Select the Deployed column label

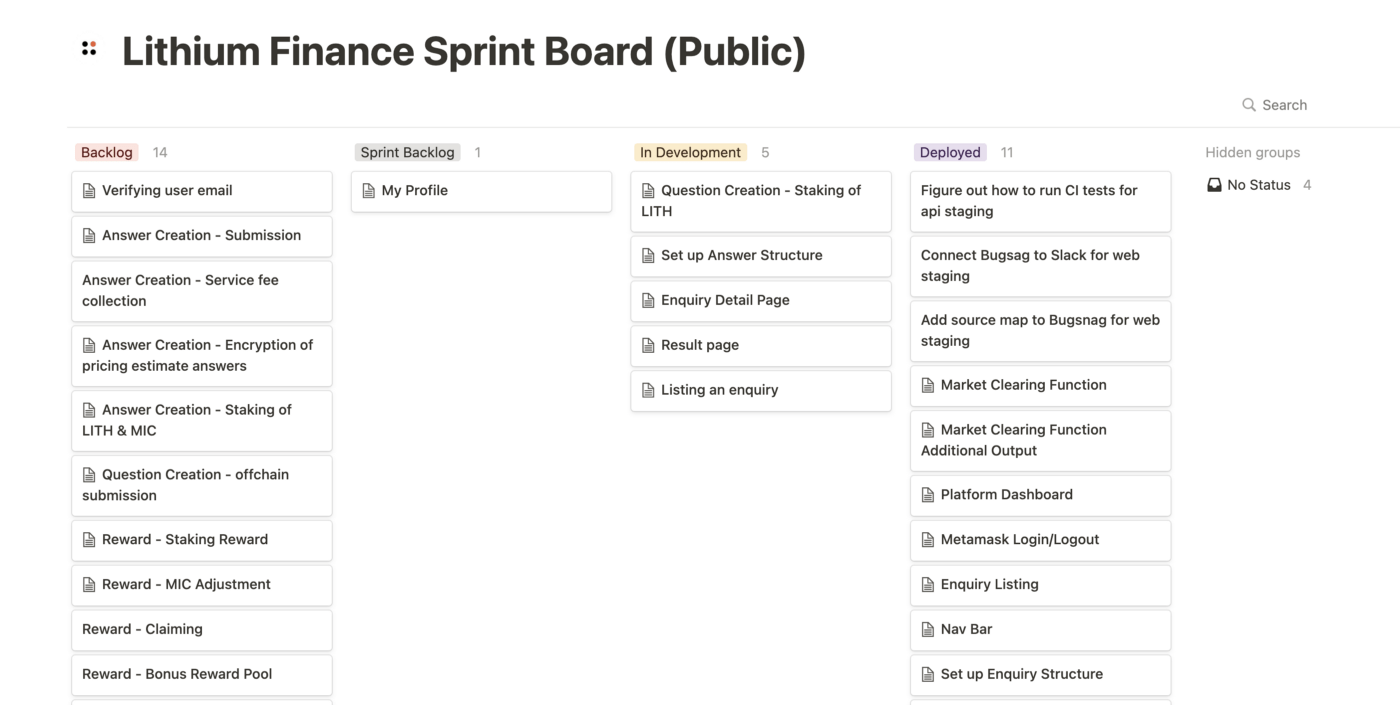(950, 152)
